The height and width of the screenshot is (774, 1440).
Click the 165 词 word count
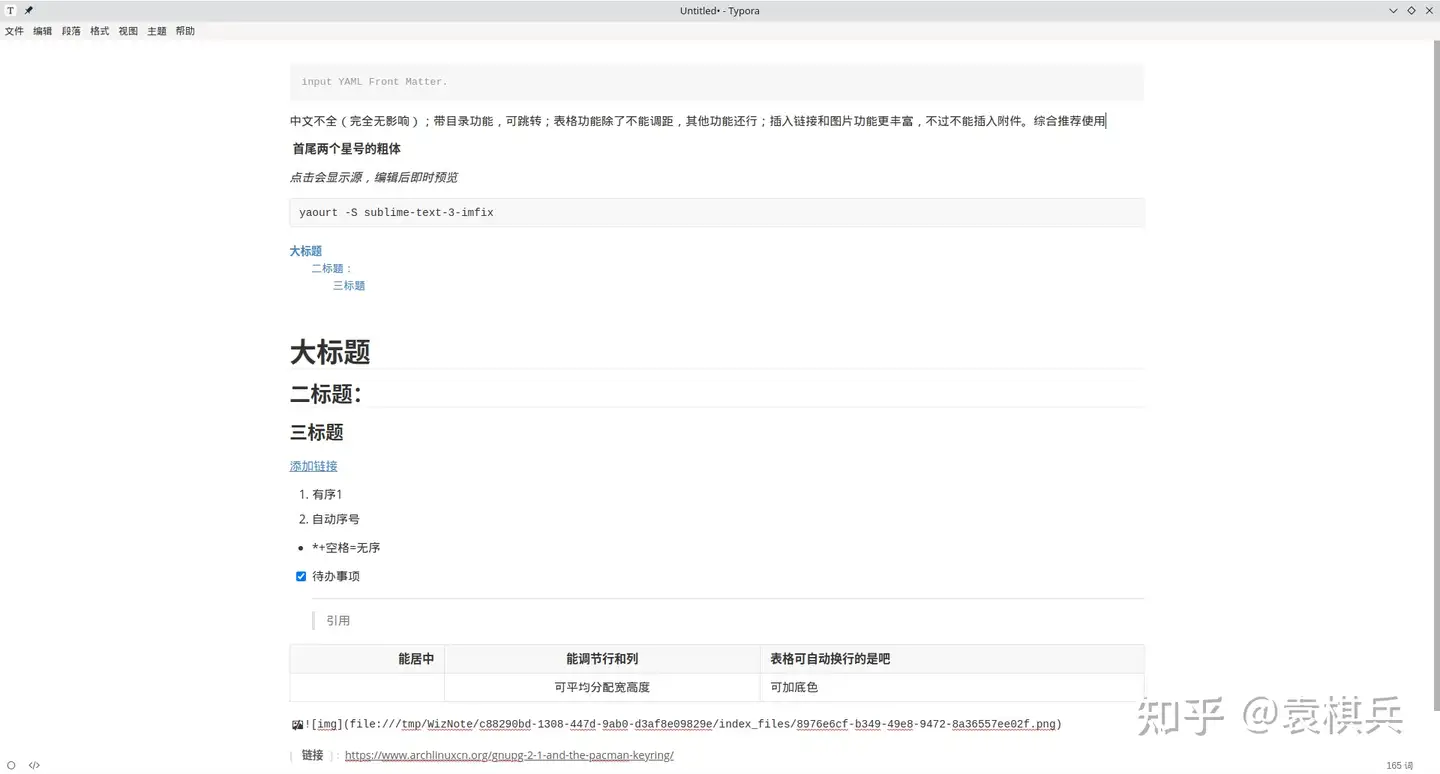click(1400, 766)
